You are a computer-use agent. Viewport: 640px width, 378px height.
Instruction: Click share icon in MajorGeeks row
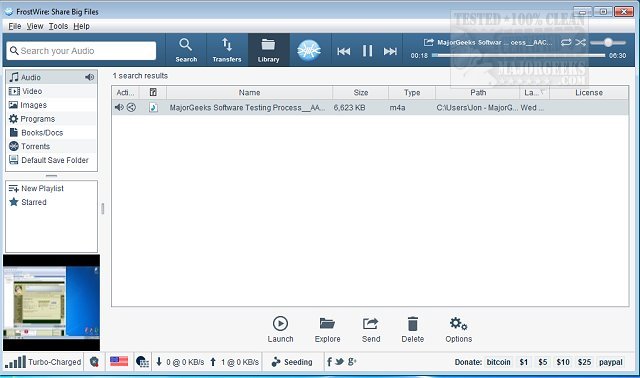point(131,107)
